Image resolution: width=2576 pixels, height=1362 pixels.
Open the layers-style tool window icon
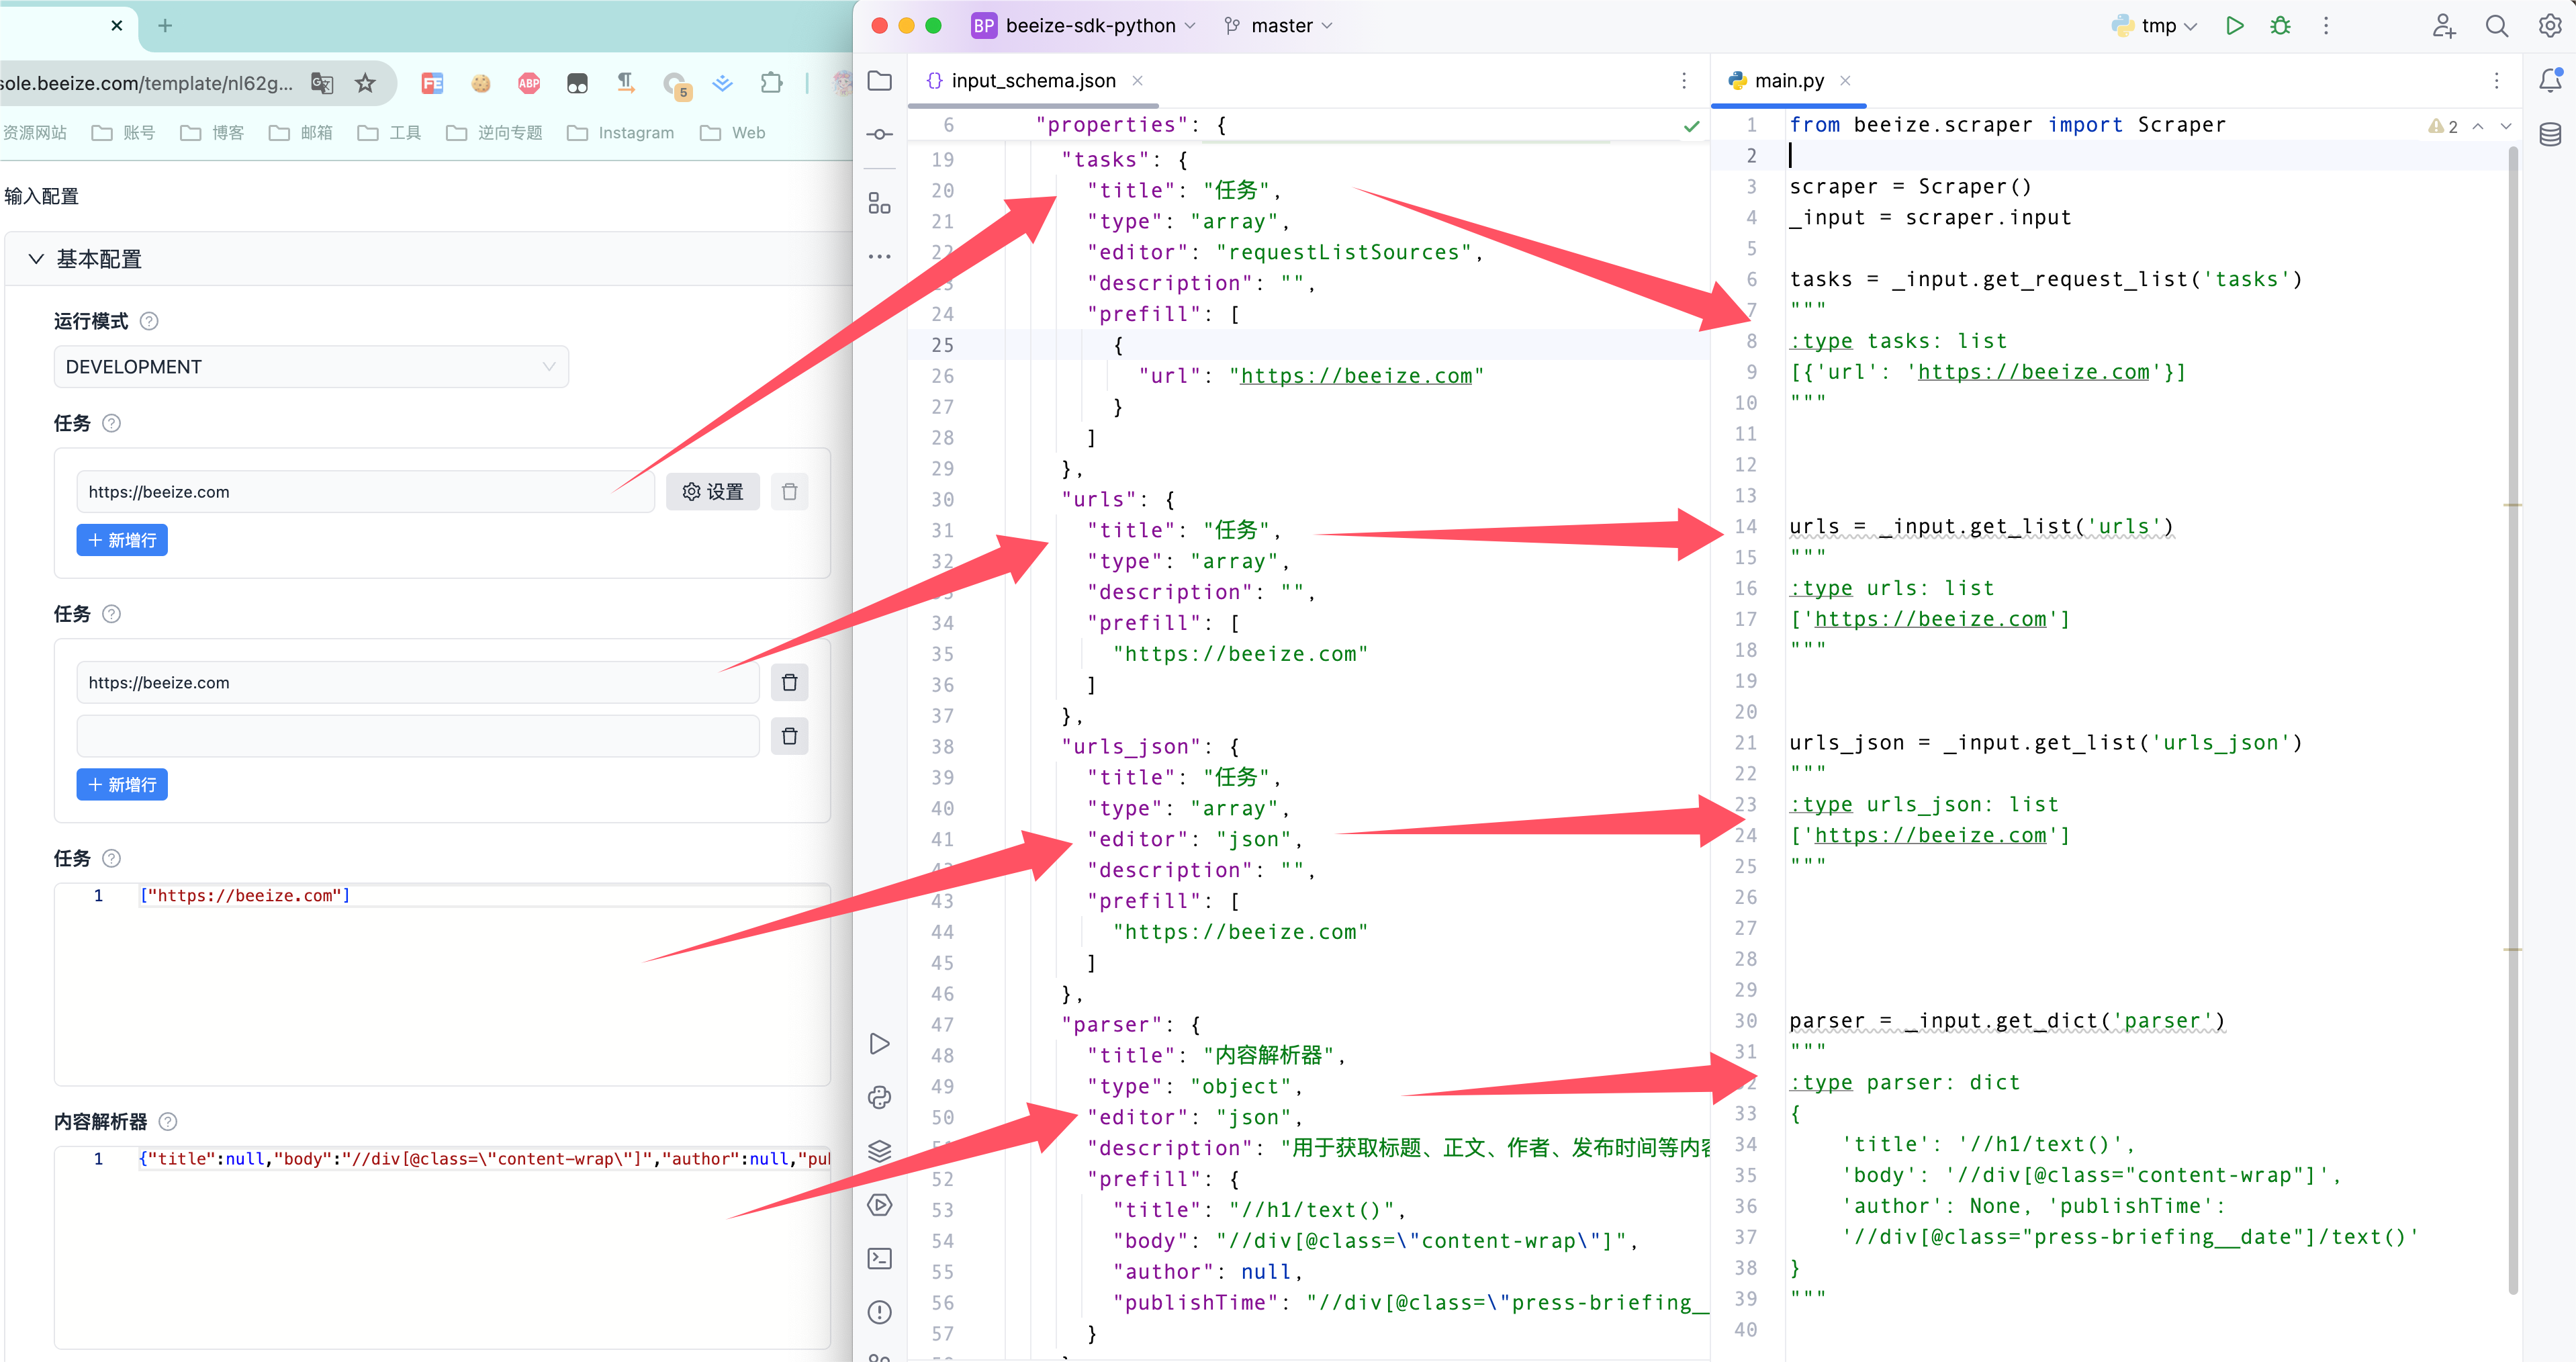(879, 1151)
